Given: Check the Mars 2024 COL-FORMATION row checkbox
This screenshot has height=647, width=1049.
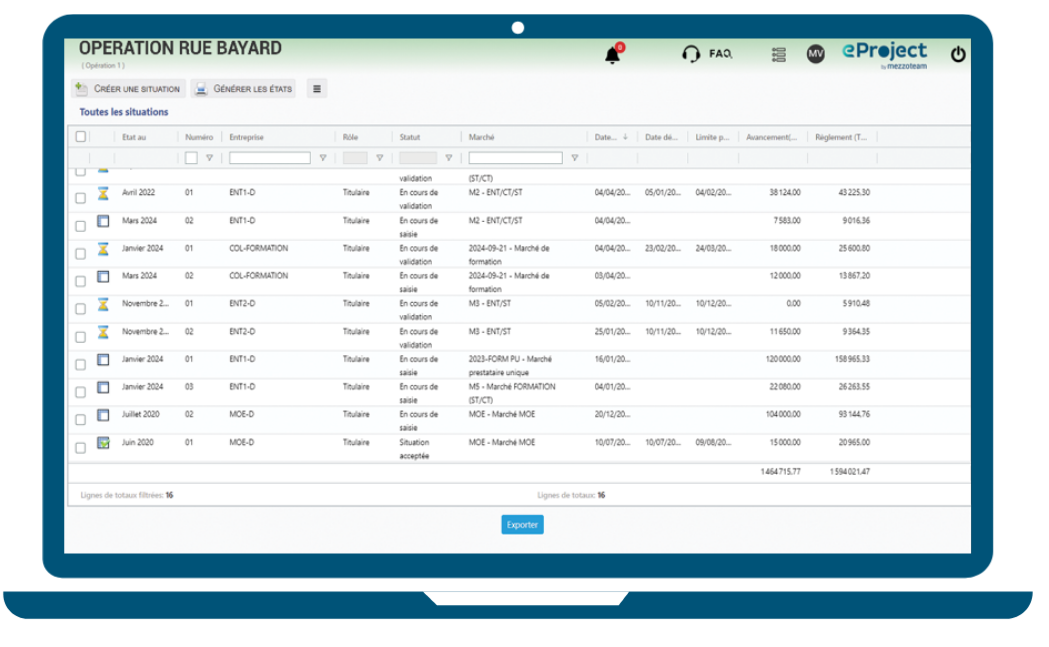Looking at the screenshot, I should (80, 281).
